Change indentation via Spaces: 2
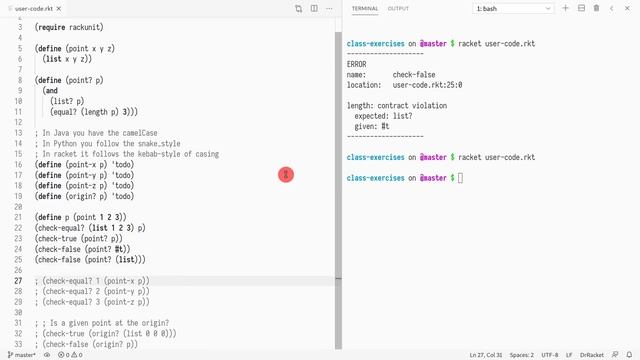The image size is (640, 360). coord(521,355)
